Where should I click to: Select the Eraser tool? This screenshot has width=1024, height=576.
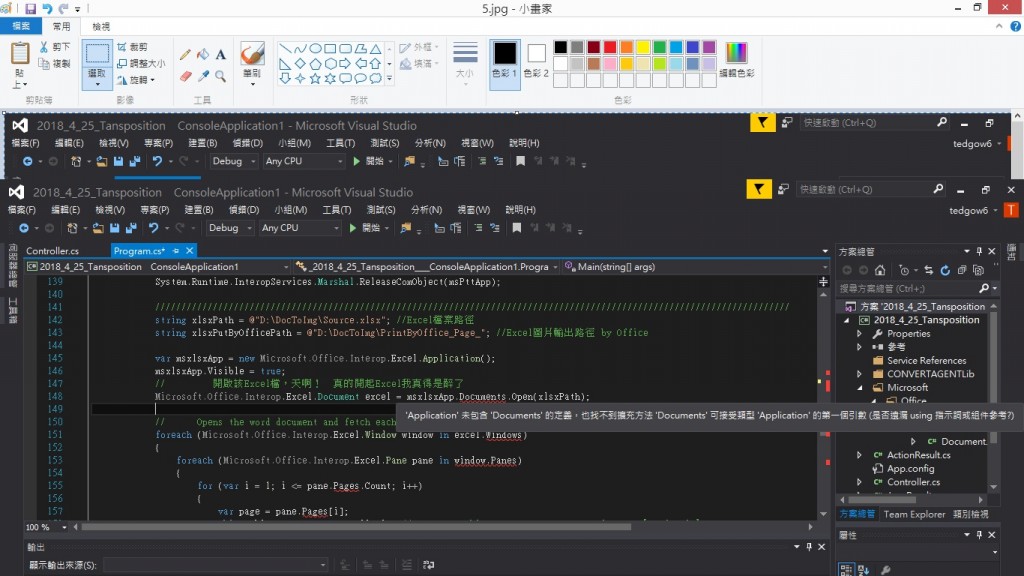pos(185,76)
